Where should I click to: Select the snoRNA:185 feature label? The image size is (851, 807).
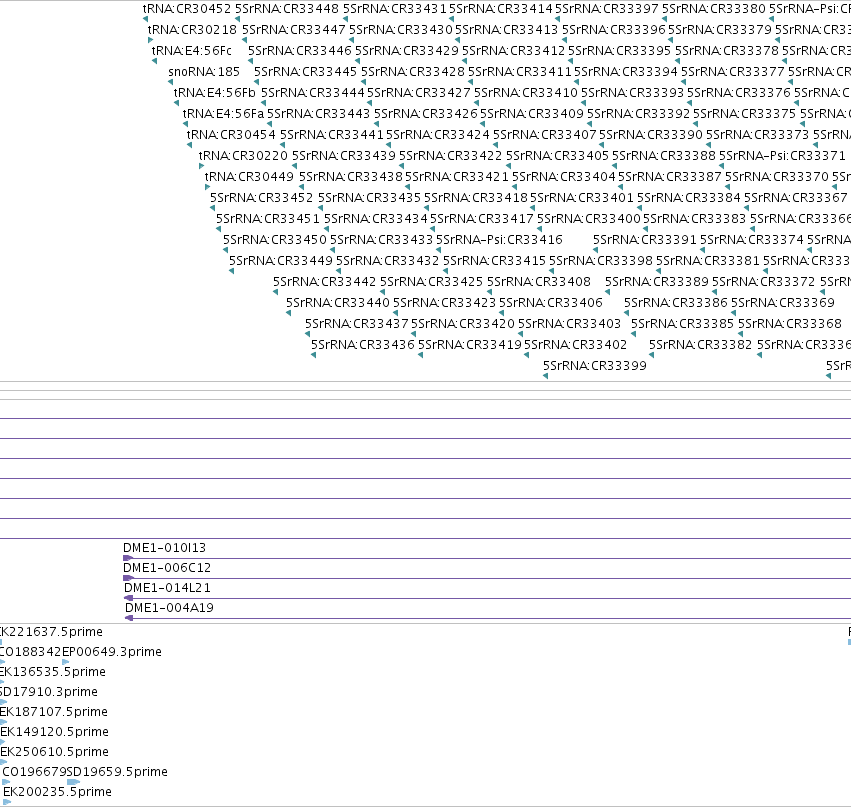pos(204,72)
